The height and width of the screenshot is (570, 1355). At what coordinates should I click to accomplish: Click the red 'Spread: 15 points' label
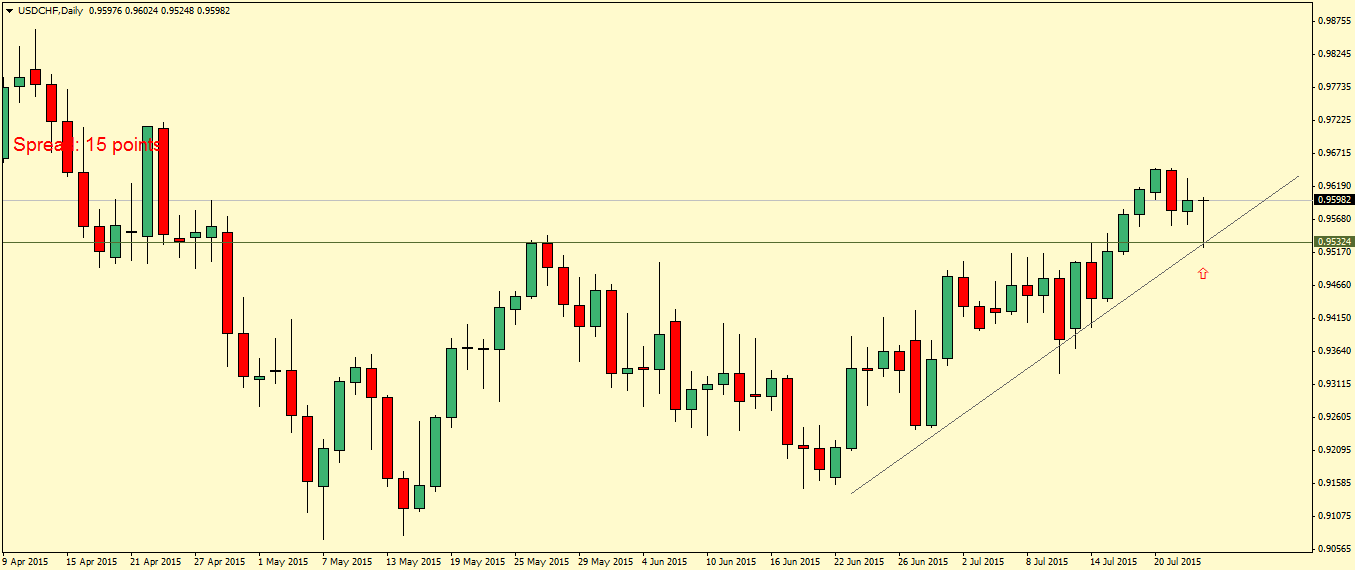[87, 145]
